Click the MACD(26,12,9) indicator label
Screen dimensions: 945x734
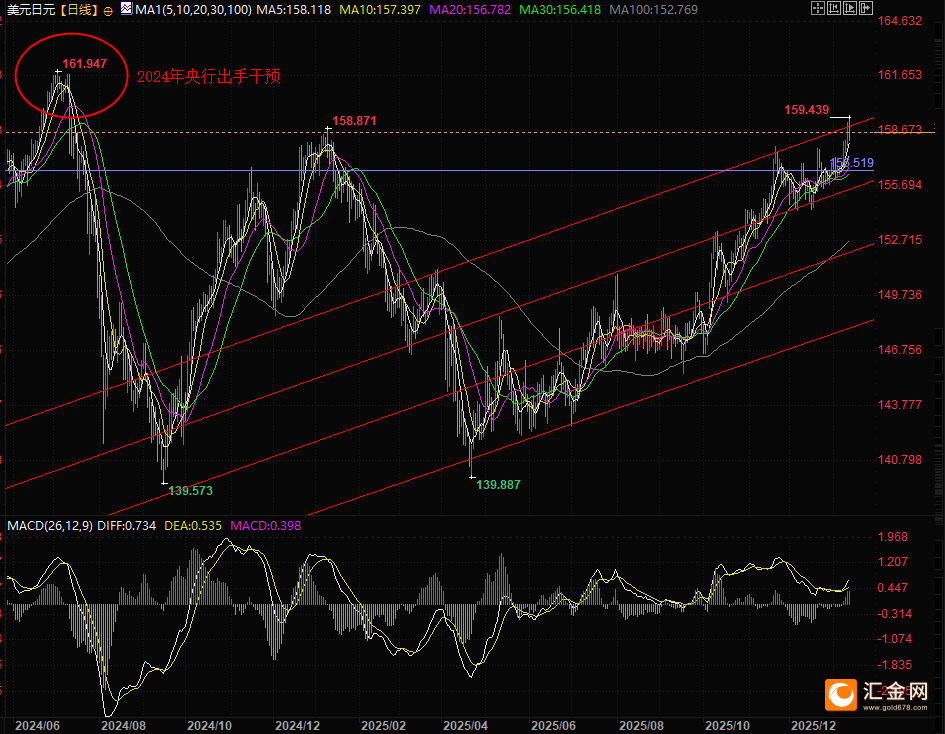click(50, 525)
